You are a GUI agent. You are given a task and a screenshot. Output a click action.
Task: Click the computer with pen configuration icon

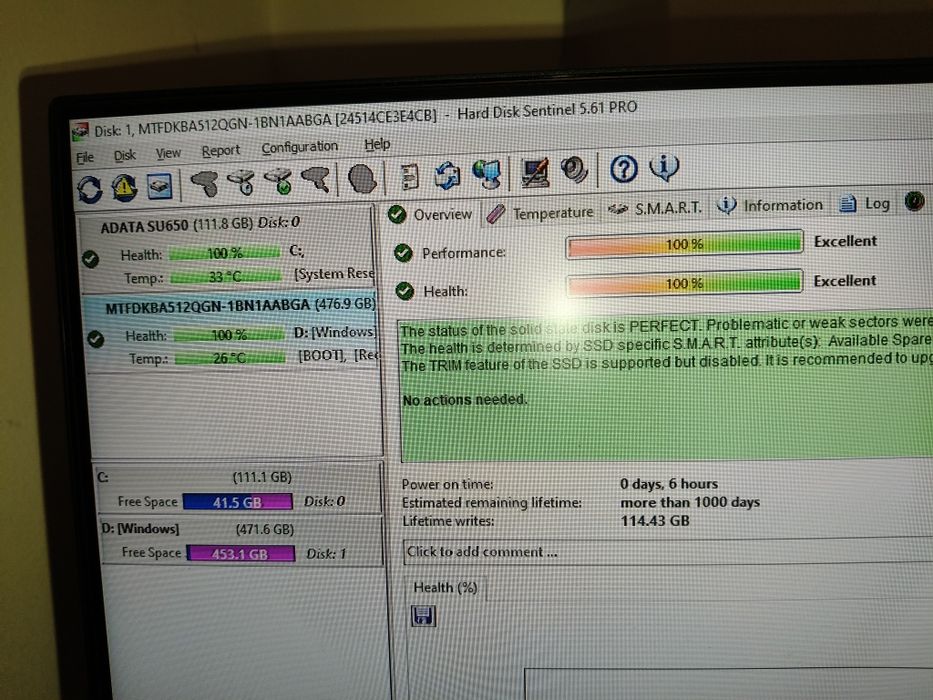535,172
